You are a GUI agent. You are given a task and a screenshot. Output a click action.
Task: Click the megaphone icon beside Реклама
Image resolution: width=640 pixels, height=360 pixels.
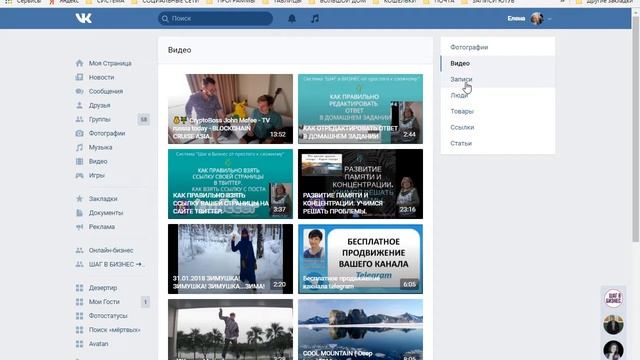pos(79,227)
